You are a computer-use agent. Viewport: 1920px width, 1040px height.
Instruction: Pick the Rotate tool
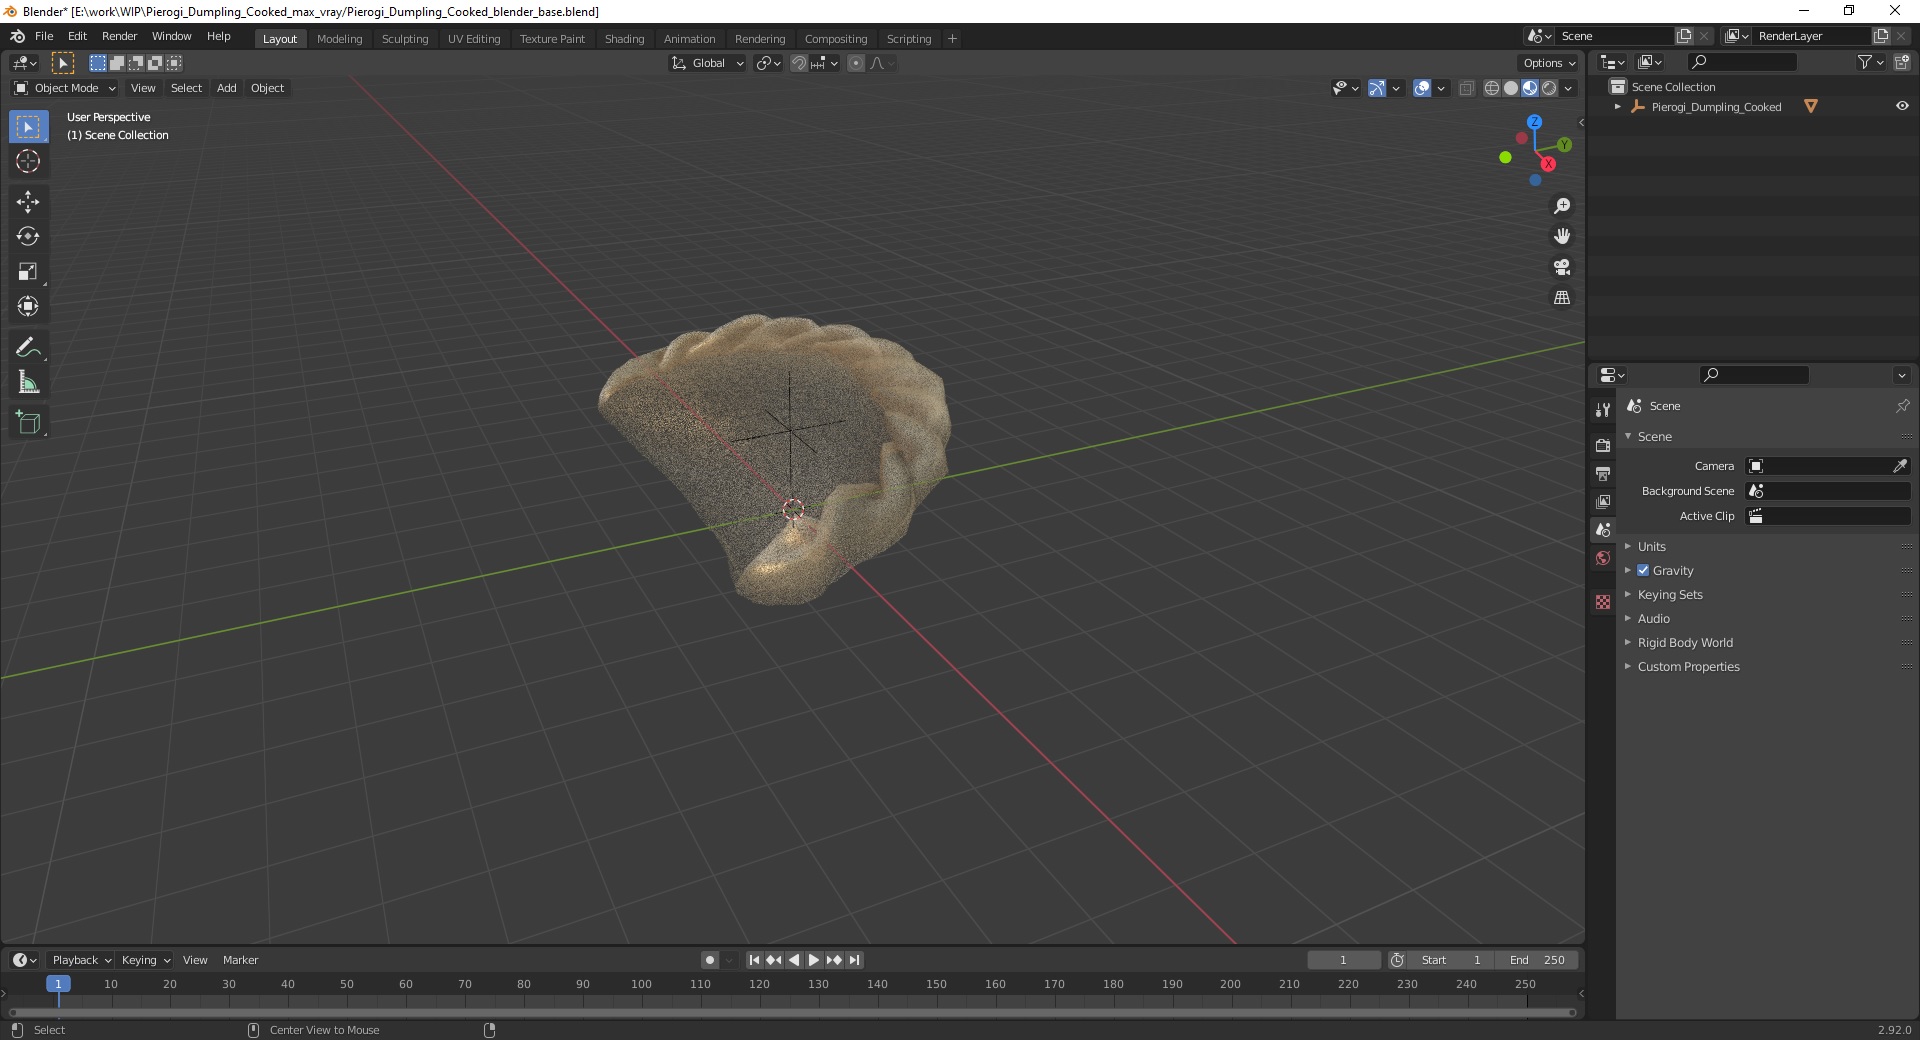click(28, 237)
